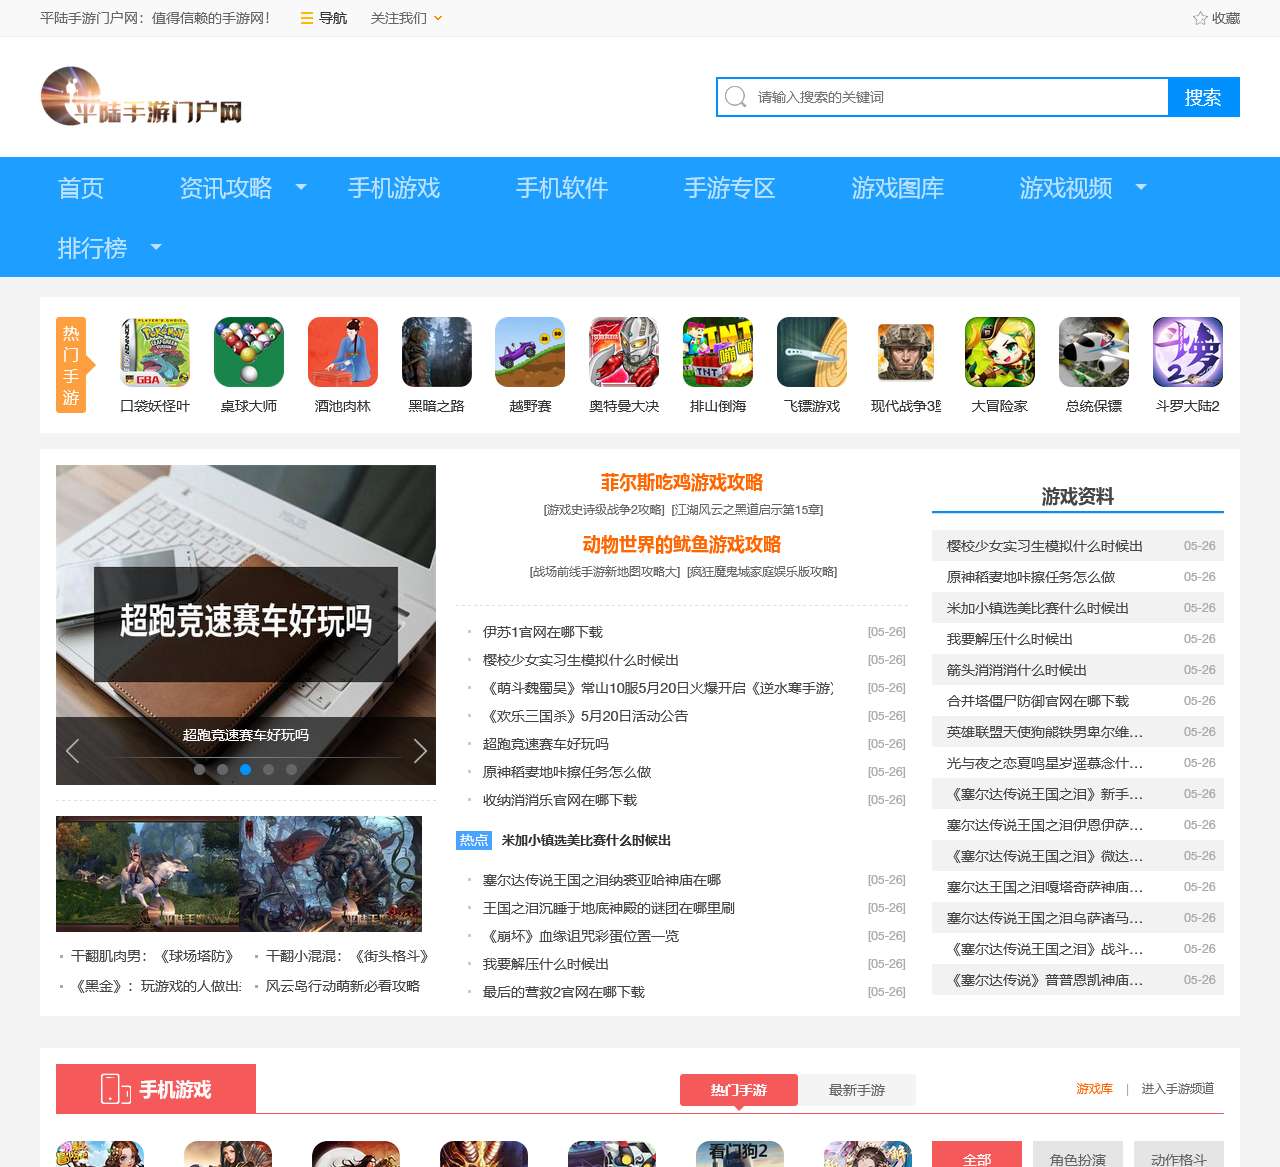Open the red monster battle thumbnail
The image size is (1280, 1167).
(331, 874)
